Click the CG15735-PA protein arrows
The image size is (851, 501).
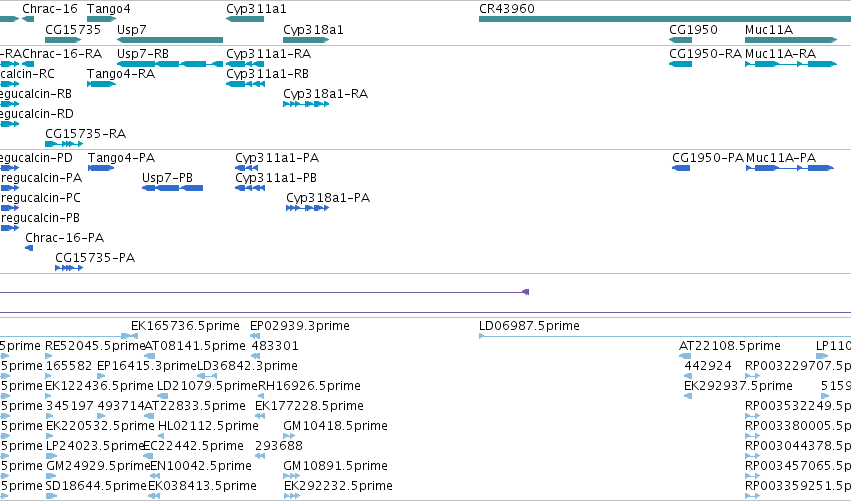(x=69, y=268)
